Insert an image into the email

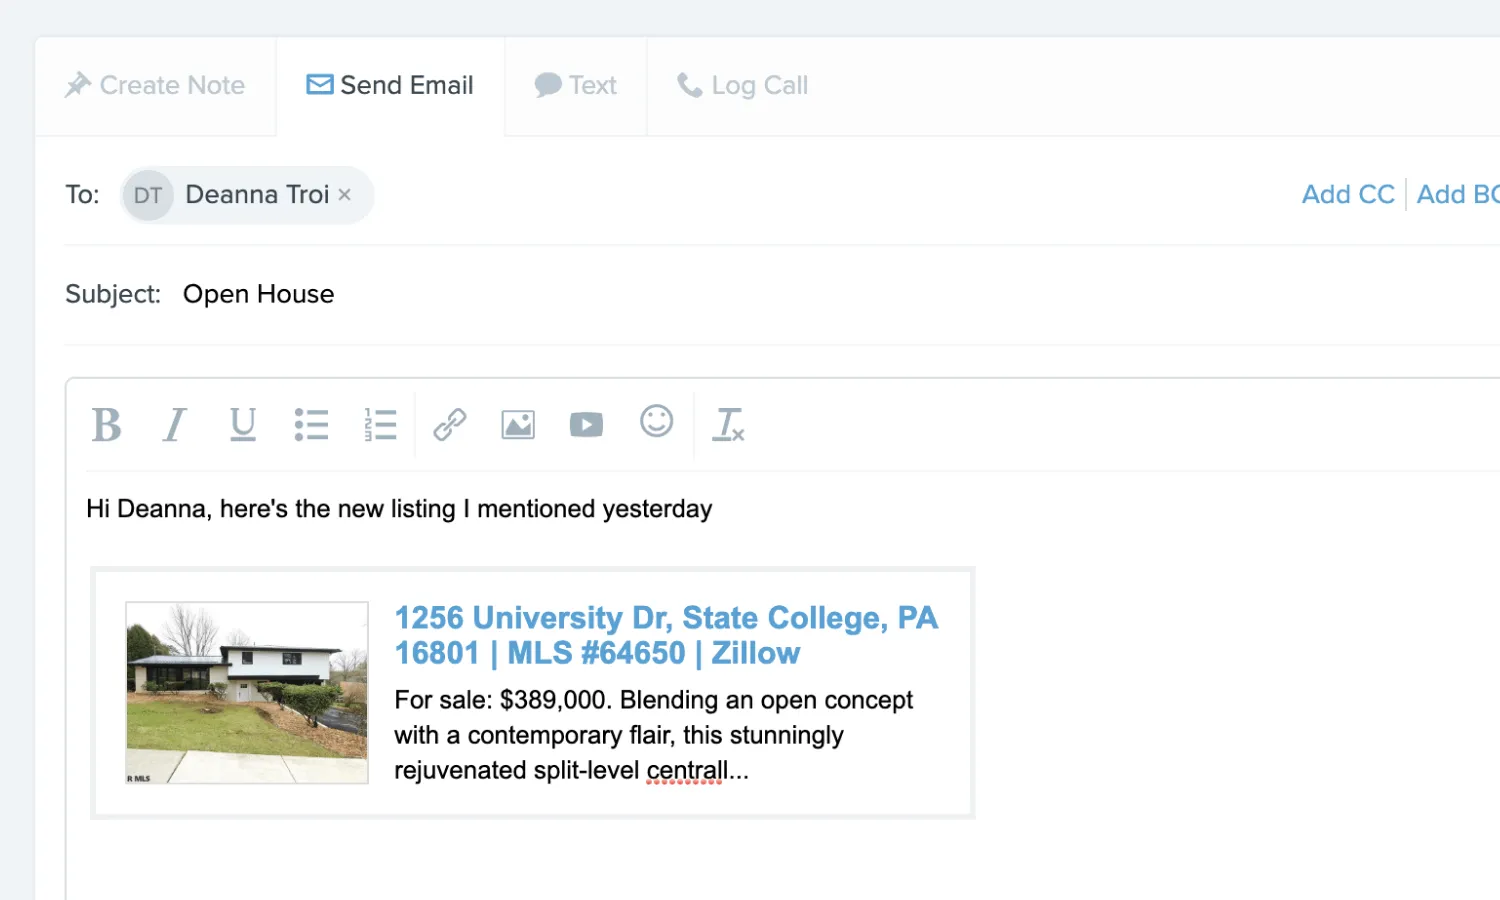click(517, 424)
